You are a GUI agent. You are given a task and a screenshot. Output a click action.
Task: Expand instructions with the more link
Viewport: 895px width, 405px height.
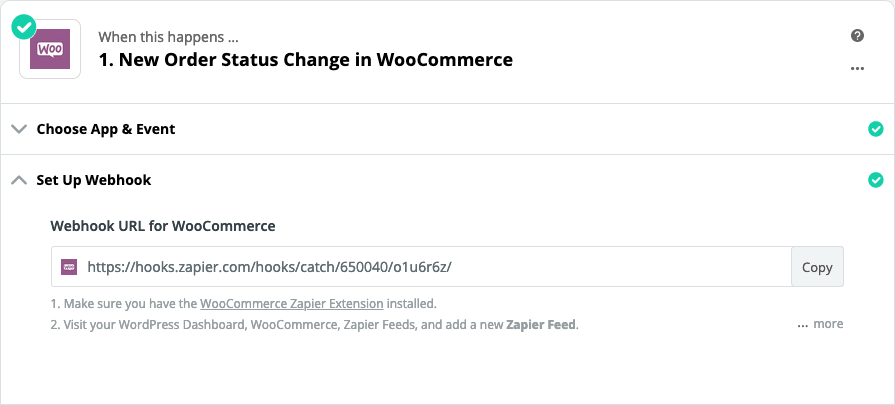point(820,324)
